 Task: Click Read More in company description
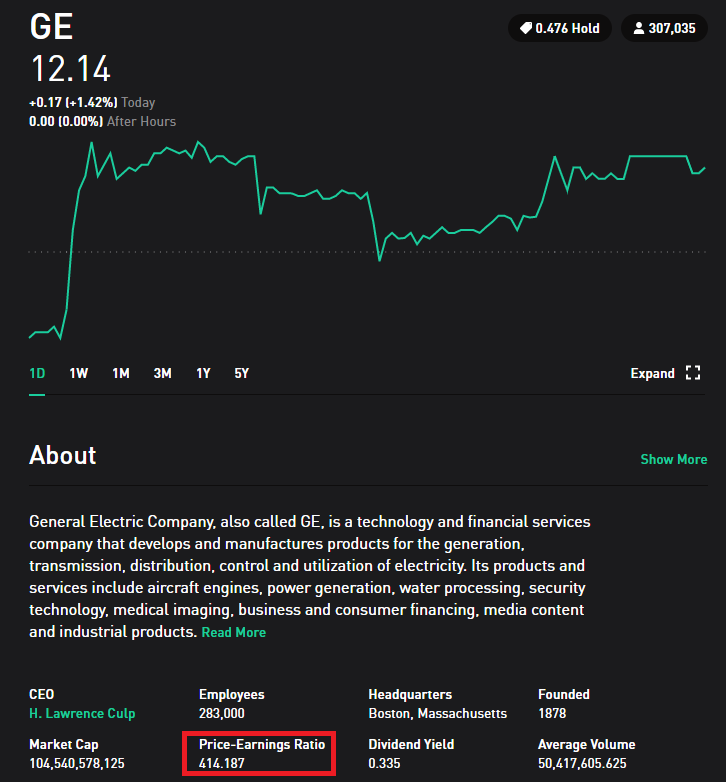tap(233, 632)
